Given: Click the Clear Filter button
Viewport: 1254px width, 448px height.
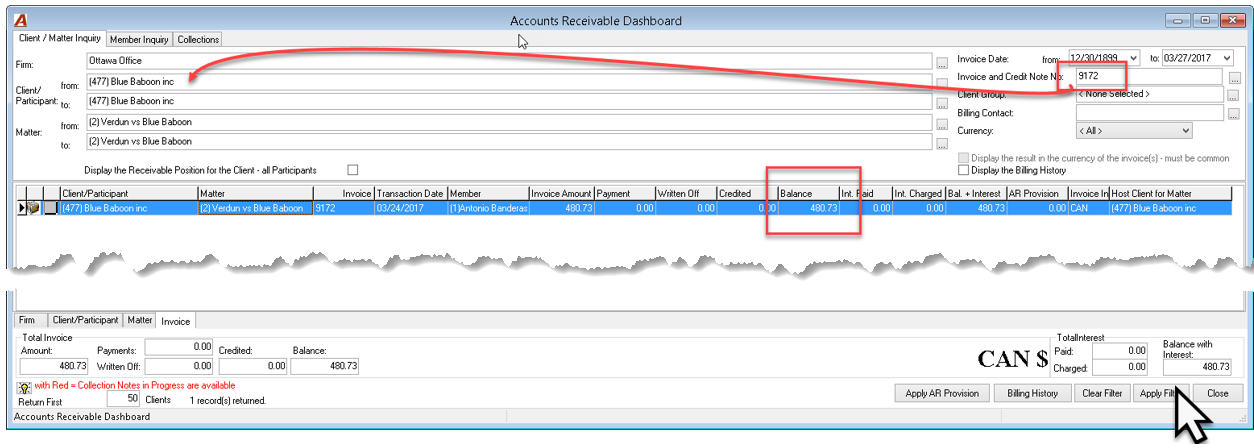Looking at the screenshot, I should point(1101,393).
